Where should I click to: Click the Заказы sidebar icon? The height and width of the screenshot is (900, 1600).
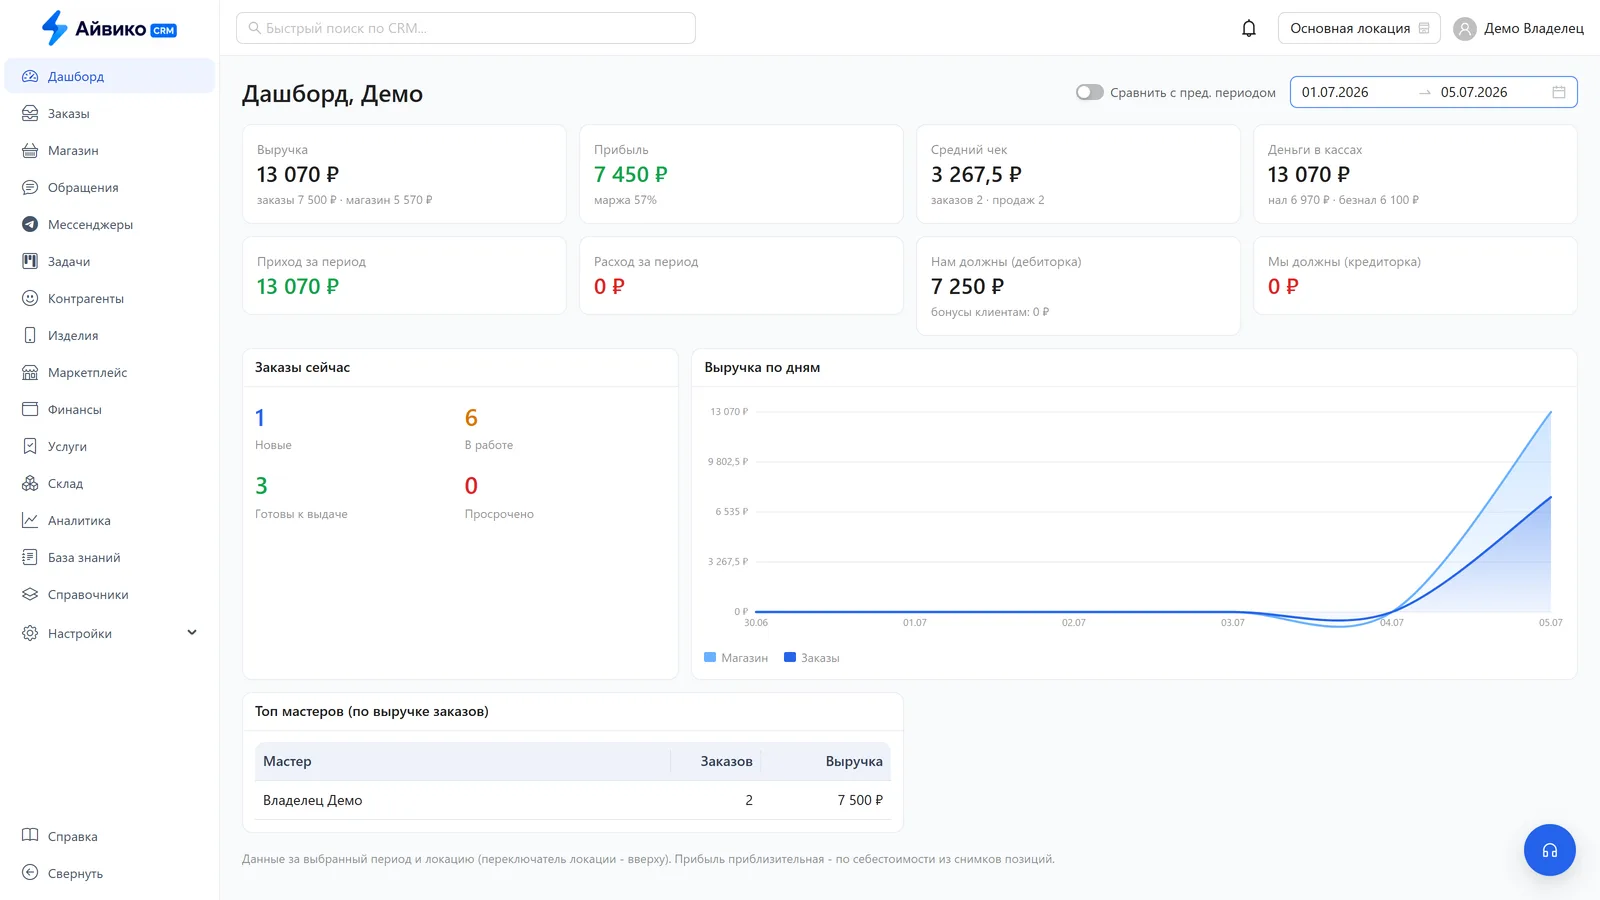click(30, 113)
